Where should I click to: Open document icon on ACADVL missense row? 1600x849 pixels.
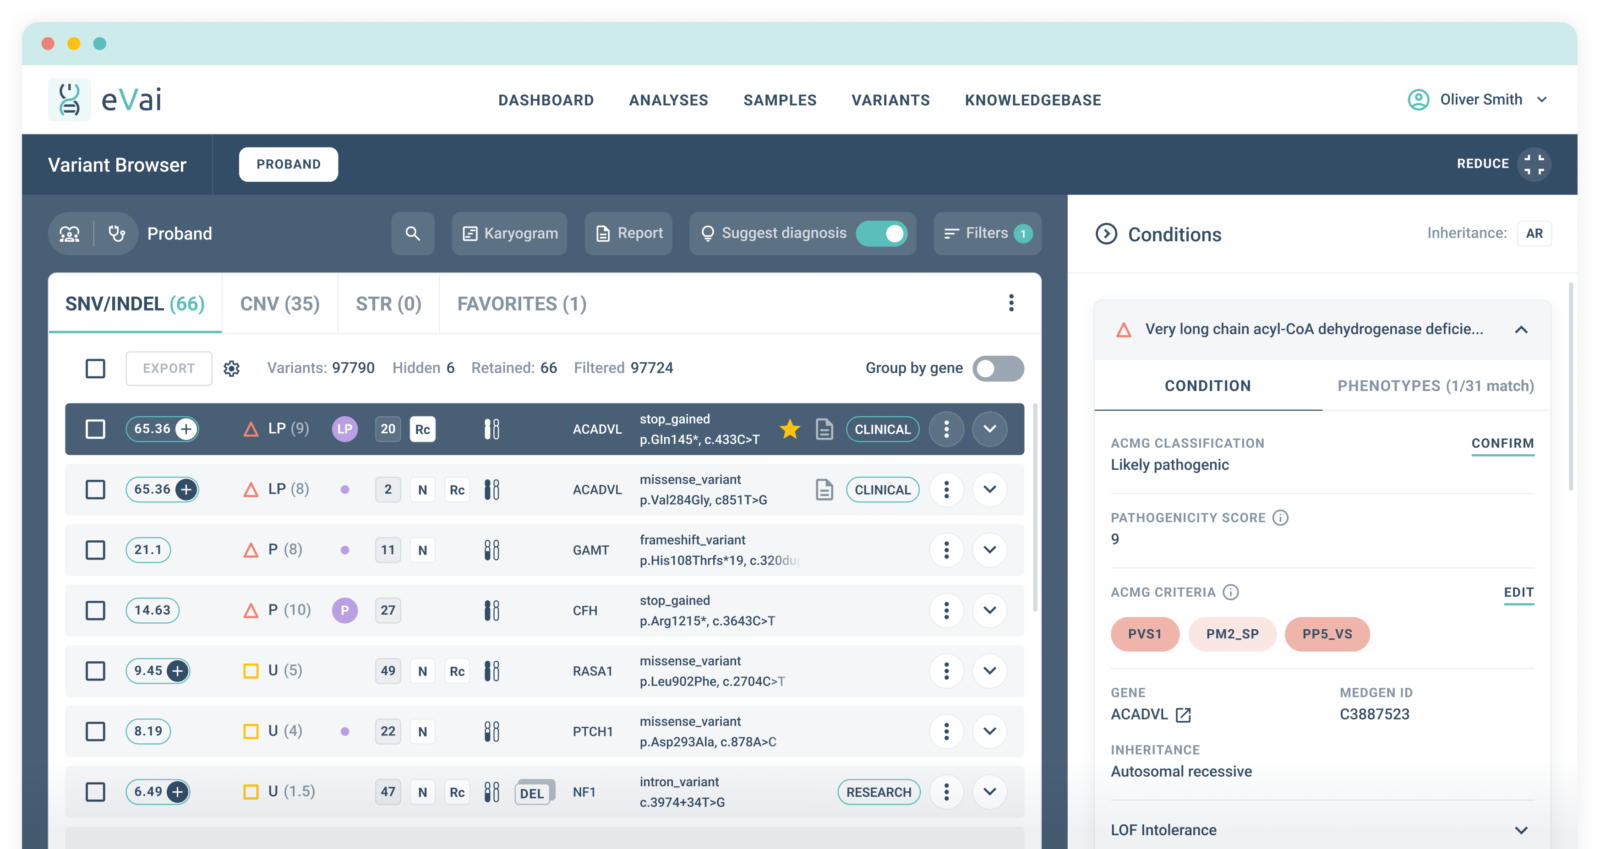(x=824, y=490)
